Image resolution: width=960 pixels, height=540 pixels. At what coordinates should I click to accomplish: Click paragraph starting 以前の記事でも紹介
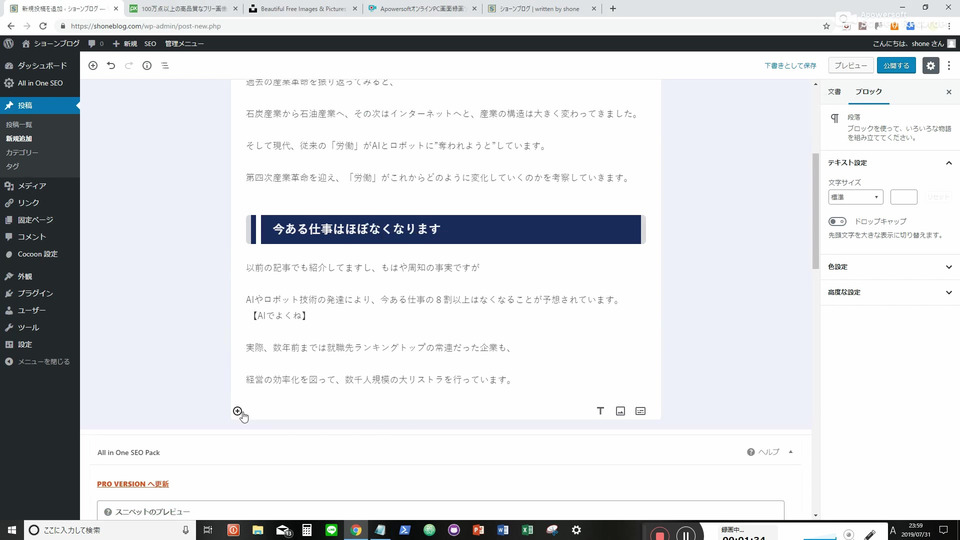(x=362, y=268)
